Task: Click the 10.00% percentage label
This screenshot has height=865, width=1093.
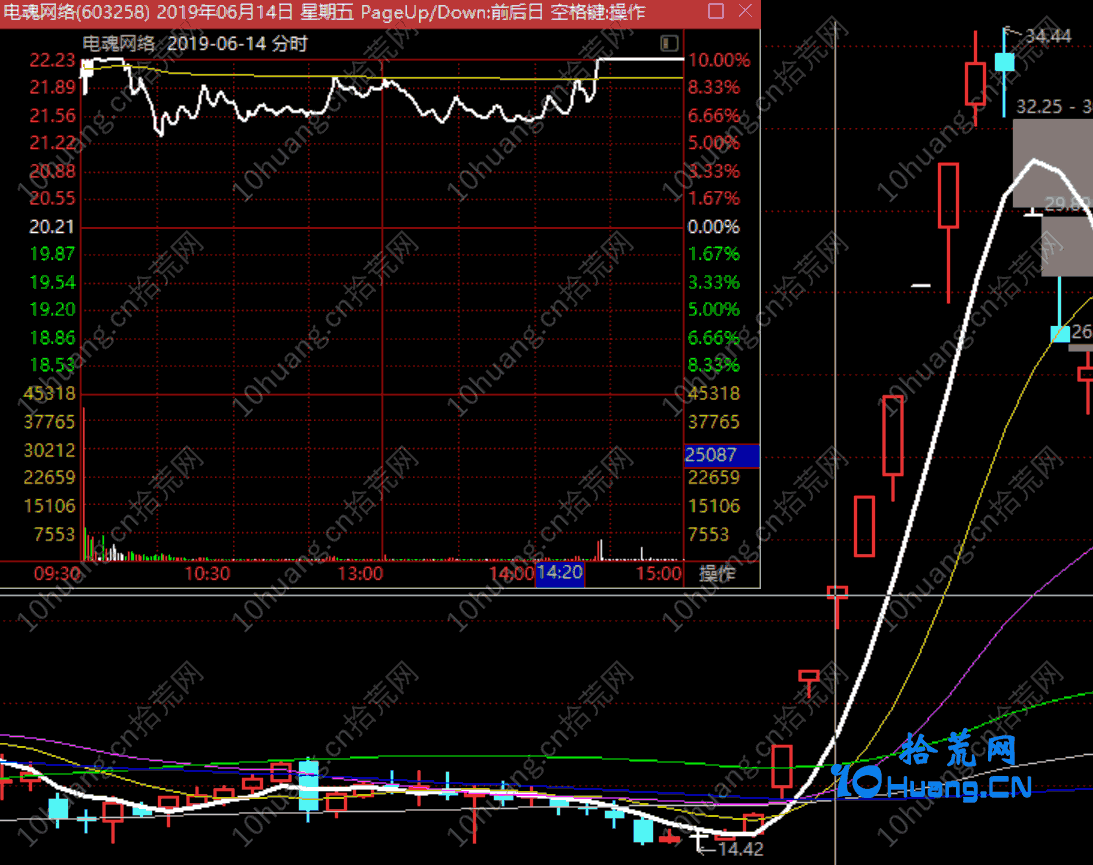Action: pos(719,61)
